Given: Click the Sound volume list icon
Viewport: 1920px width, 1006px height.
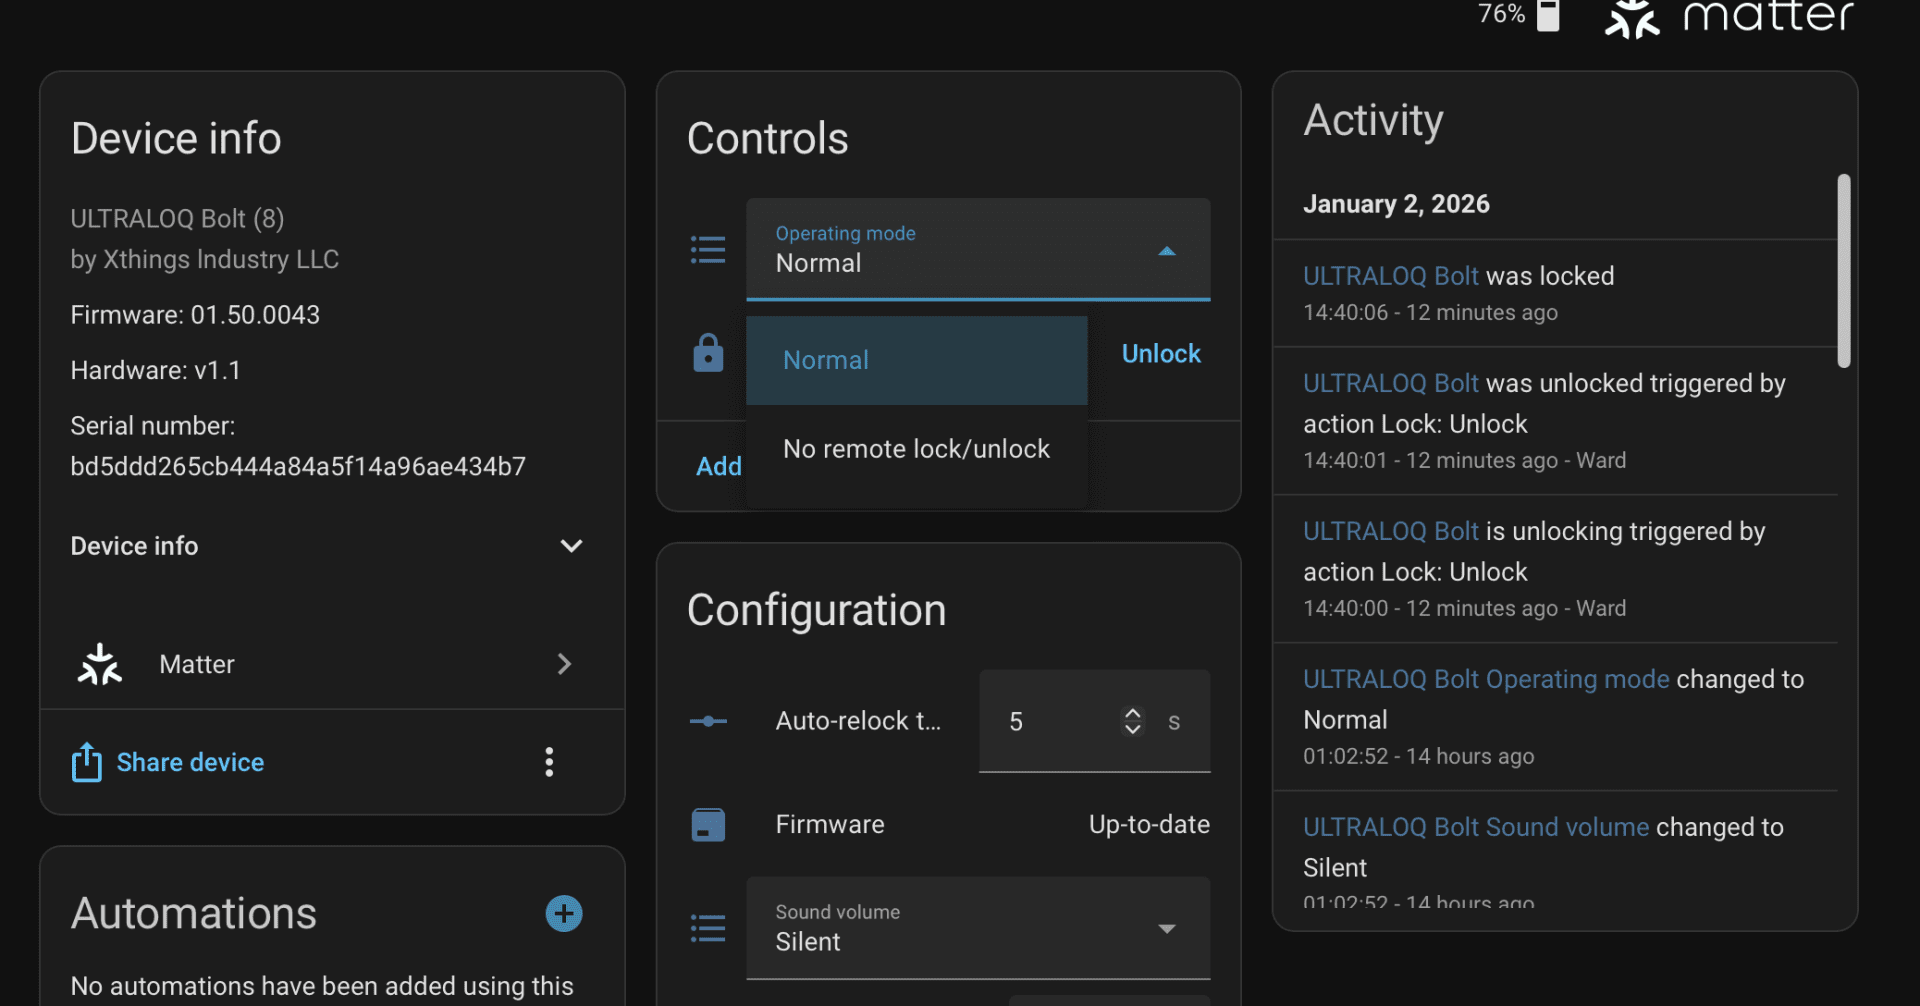Looking at the screenshot, I should tap(708, 928).
